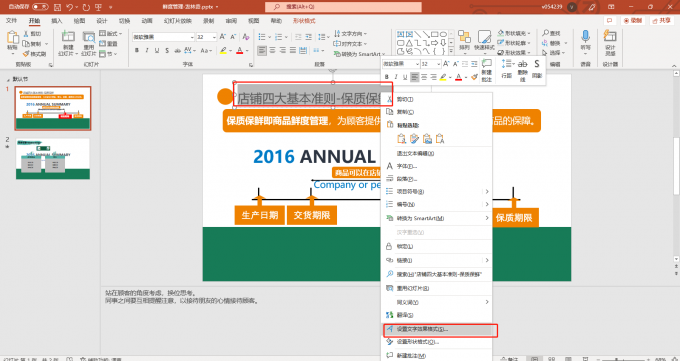This screenshot has width=680, height=361.
Task: Click the yellow highlight color swatch in ribbon
Action: tap(223, 51)
